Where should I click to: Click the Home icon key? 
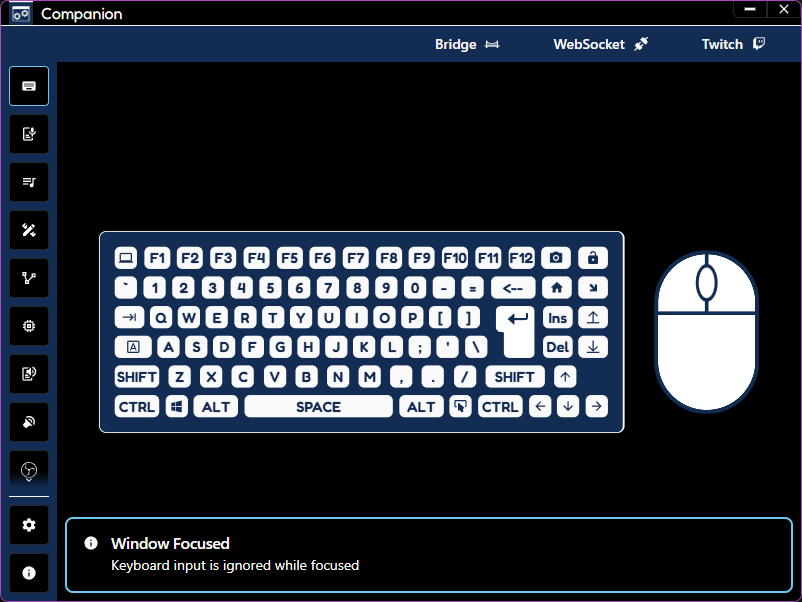coord(557,288)
